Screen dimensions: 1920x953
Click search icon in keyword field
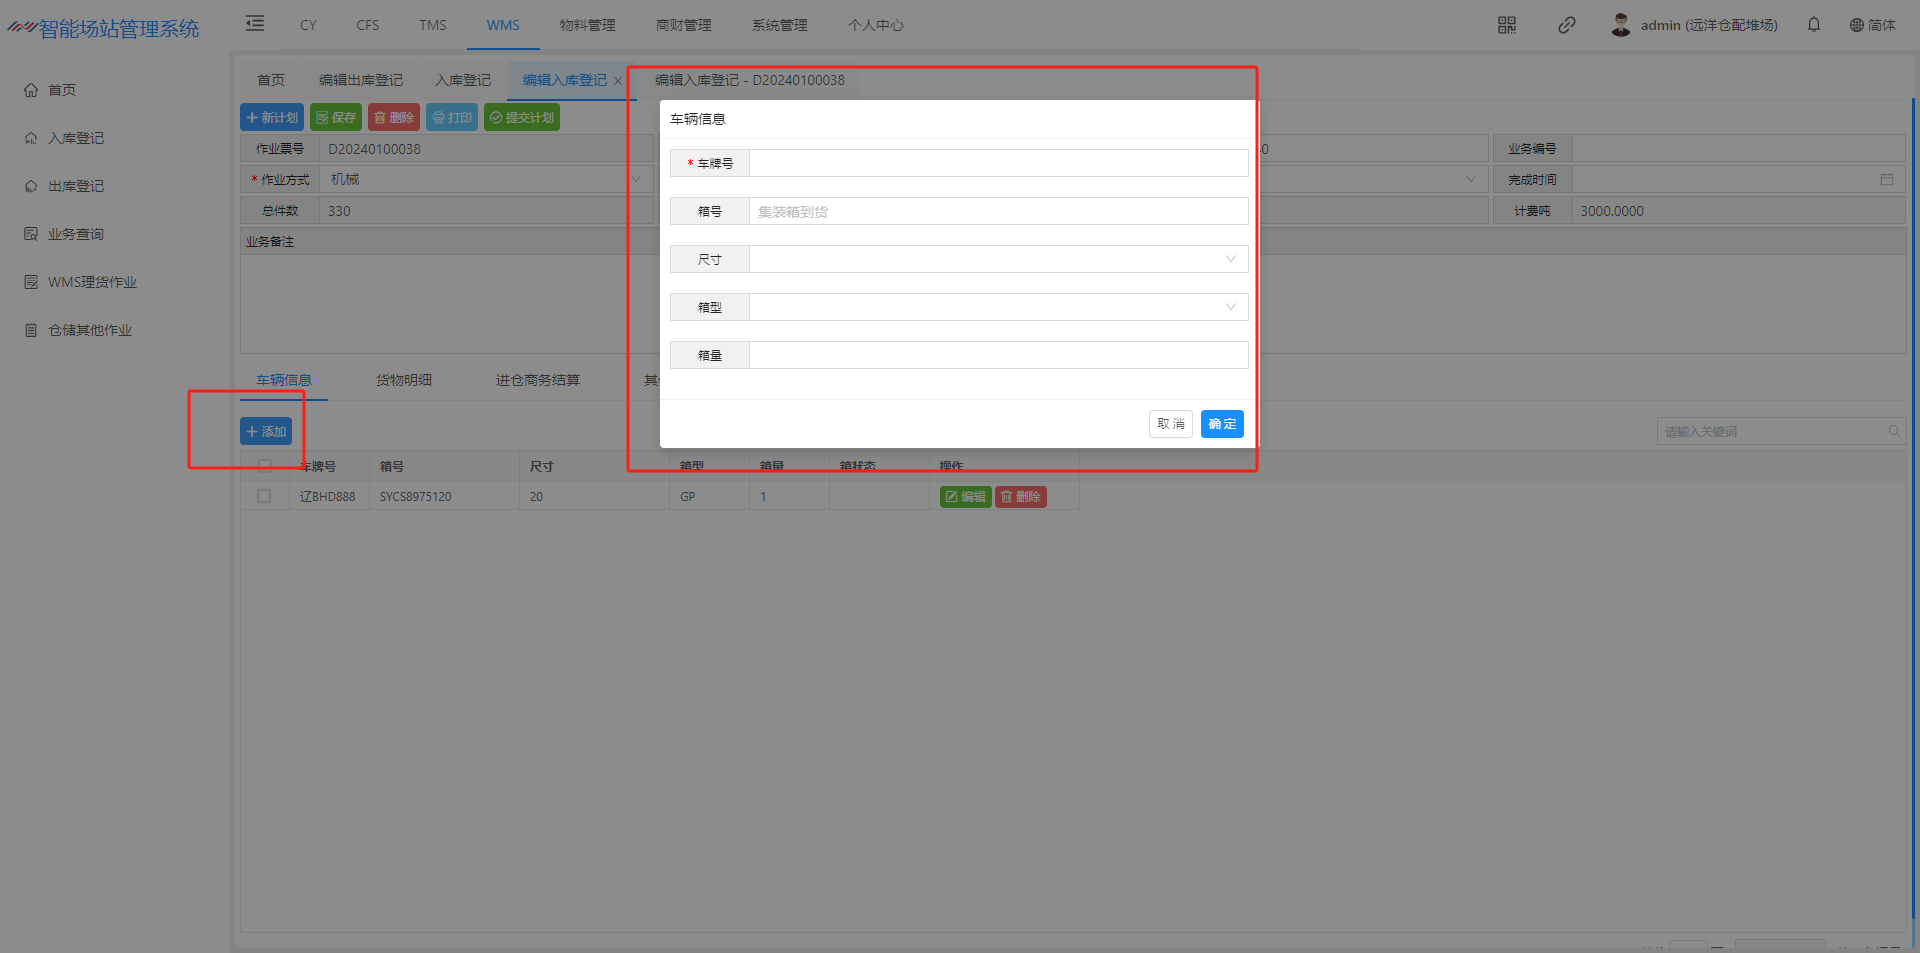[x=1893, y=431]
